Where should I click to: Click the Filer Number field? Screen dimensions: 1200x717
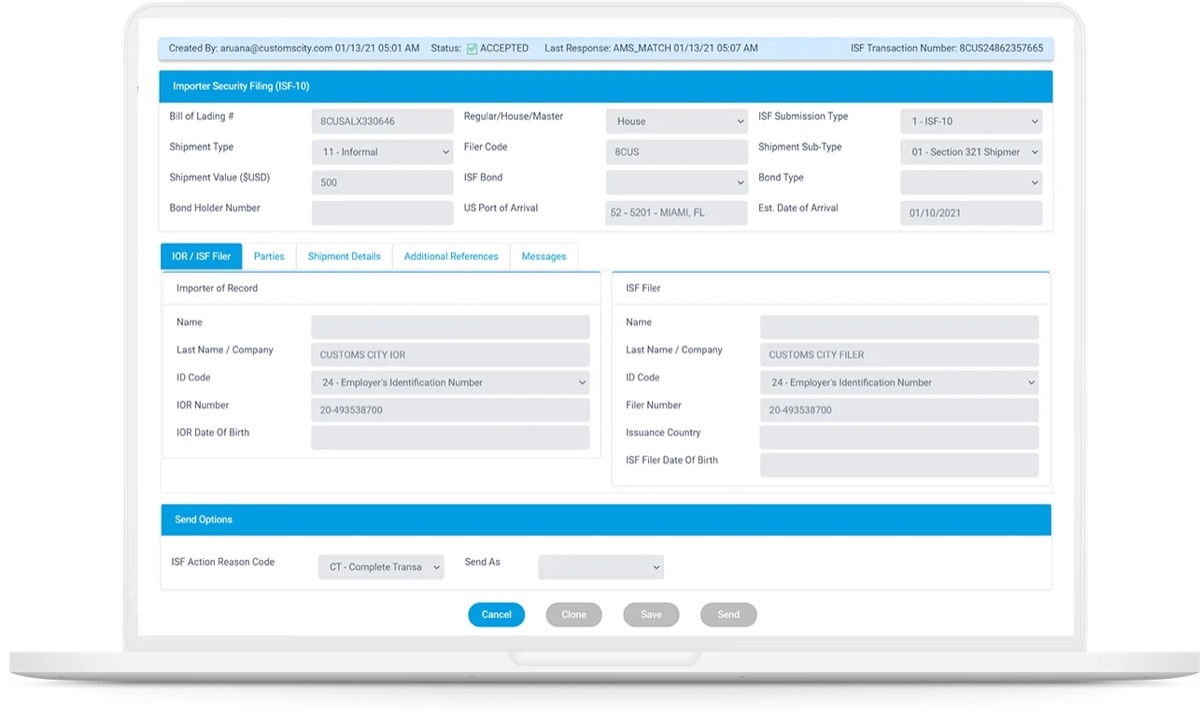click(899, 410)
